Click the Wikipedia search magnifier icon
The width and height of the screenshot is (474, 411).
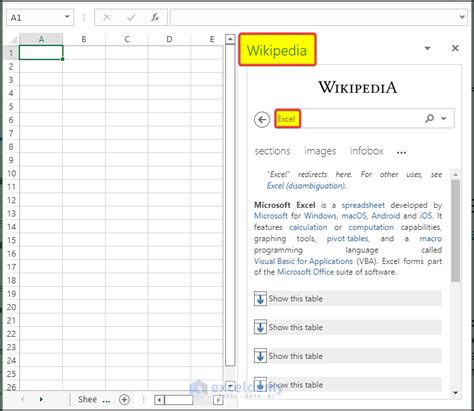click(x=430, y=118)
